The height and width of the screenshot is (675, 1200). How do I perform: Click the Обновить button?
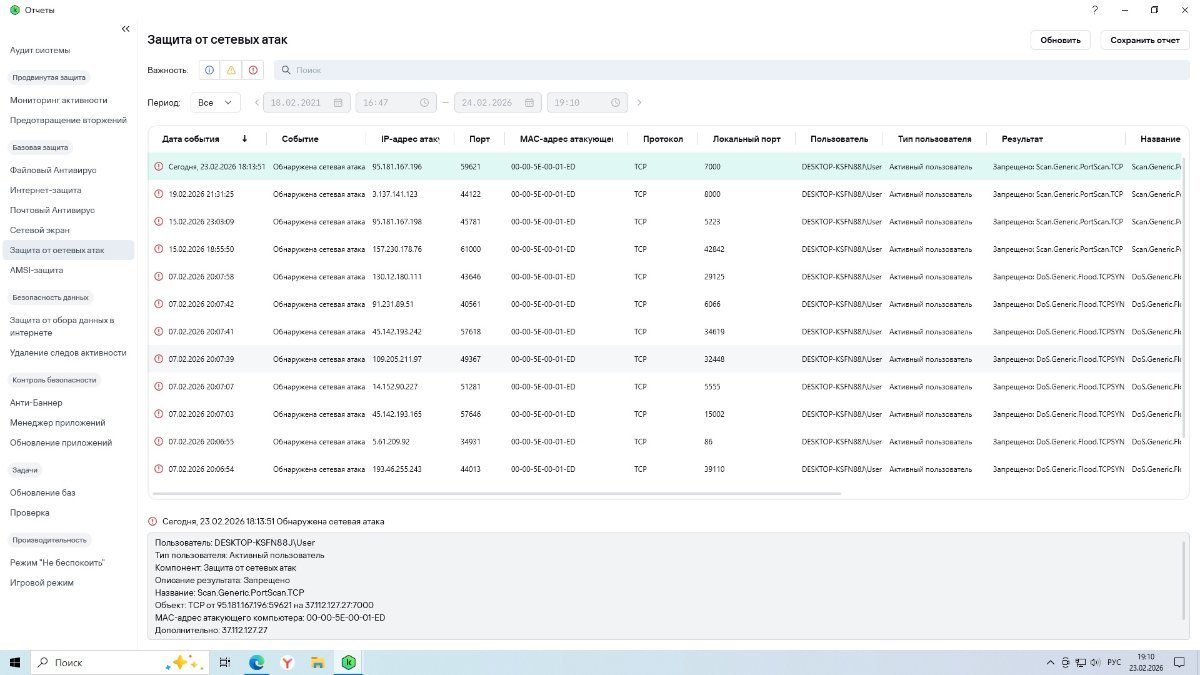(1060, 40)
